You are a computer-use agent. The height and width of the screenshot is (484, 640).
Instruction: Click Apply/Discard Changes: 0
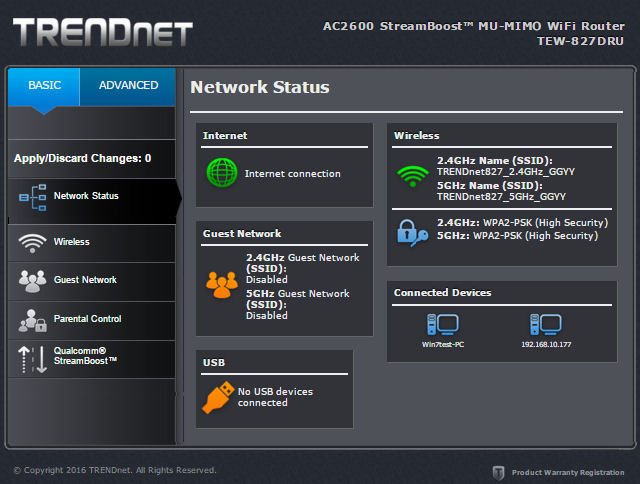pos(82,158)
